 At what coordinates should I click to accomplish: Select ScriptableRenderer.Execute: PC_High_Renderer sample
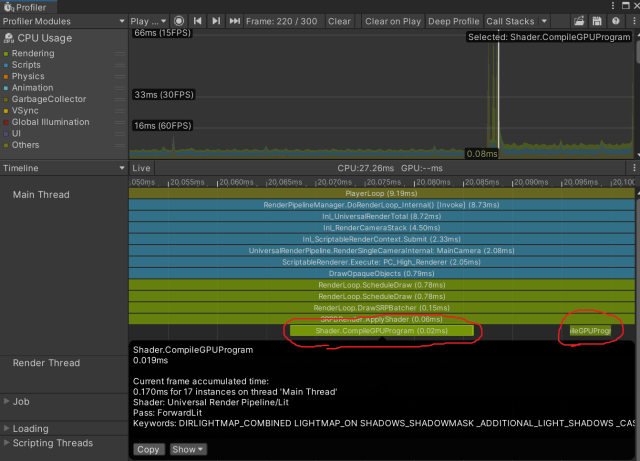point(382,262)
